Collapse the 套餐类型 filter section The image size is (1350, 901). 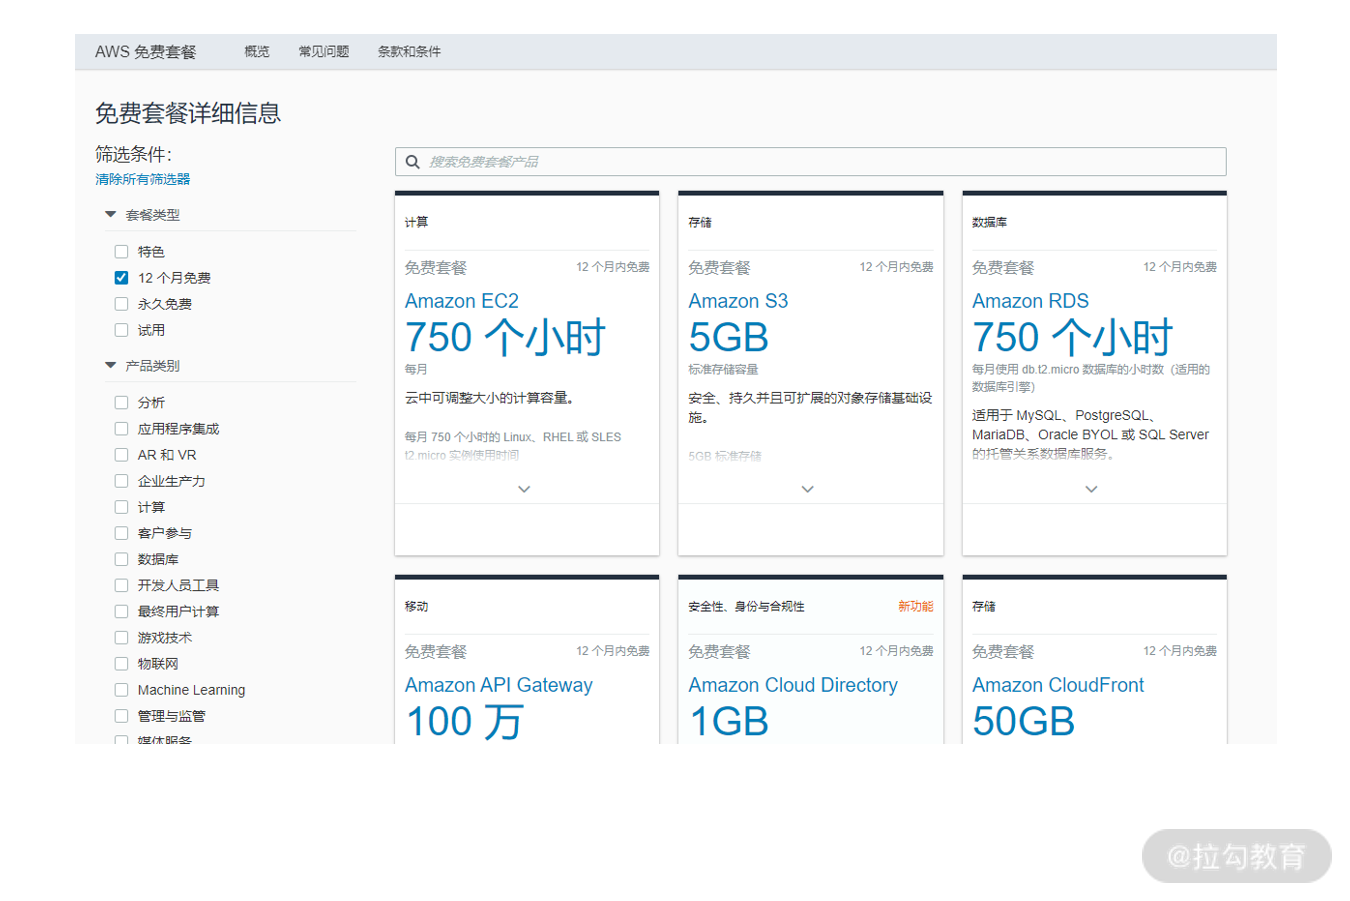click(111, 215)
